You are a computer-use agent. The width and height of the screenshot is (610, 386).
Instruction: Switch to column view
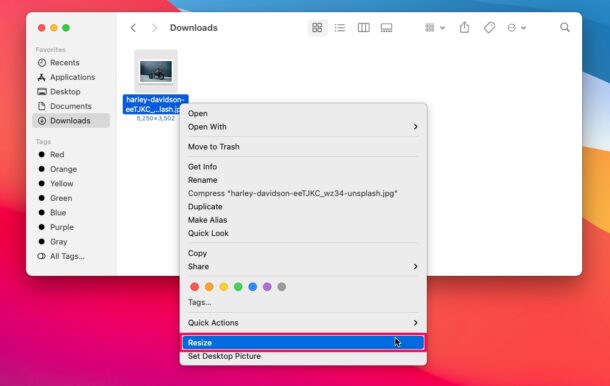363,28
